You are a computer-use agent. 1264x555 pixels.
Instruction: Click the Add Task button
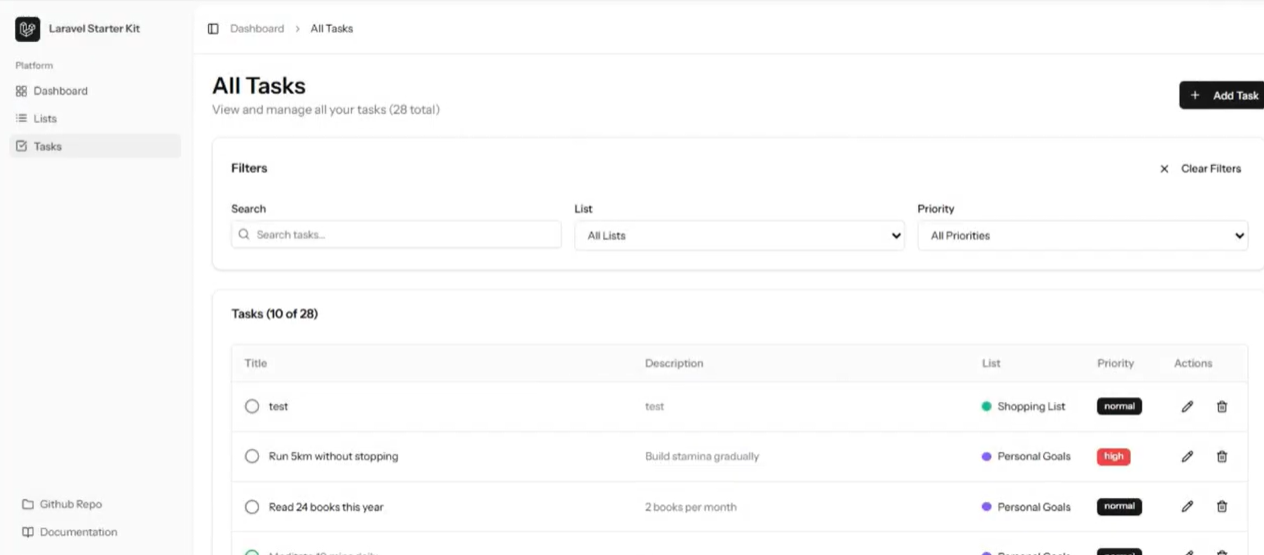click(1222, 95)
